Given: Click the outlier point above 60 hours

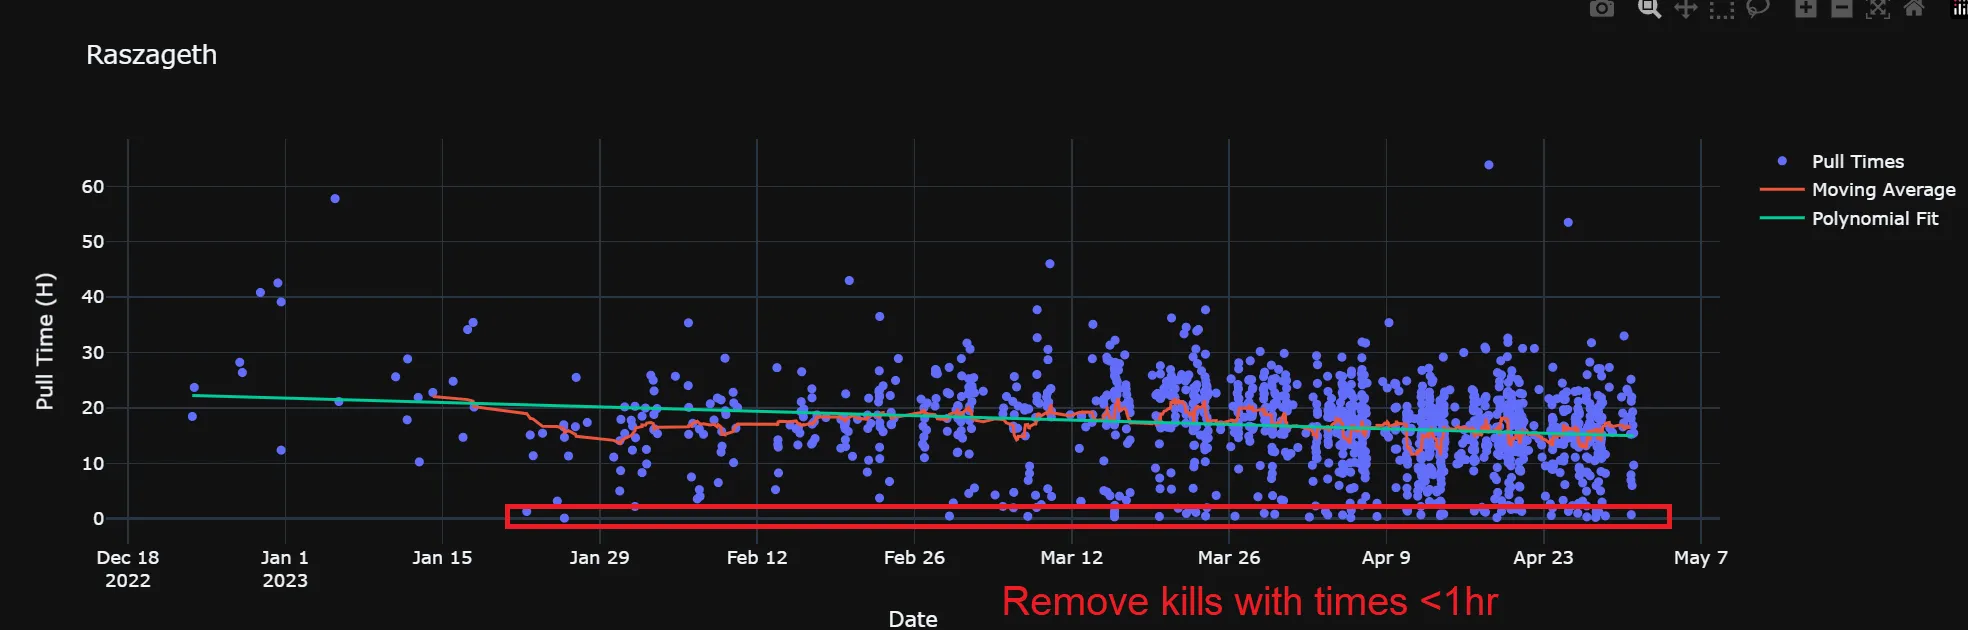Looking at the screenshot, I should tap(1488, 165).
